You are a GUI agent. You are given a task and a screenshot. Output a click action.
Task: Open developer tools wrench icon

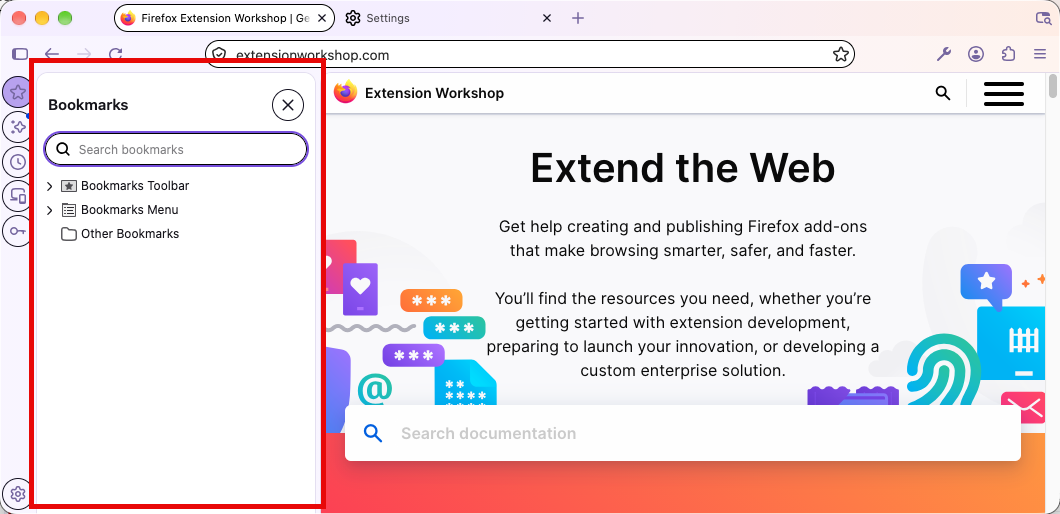tap(944, 54)
